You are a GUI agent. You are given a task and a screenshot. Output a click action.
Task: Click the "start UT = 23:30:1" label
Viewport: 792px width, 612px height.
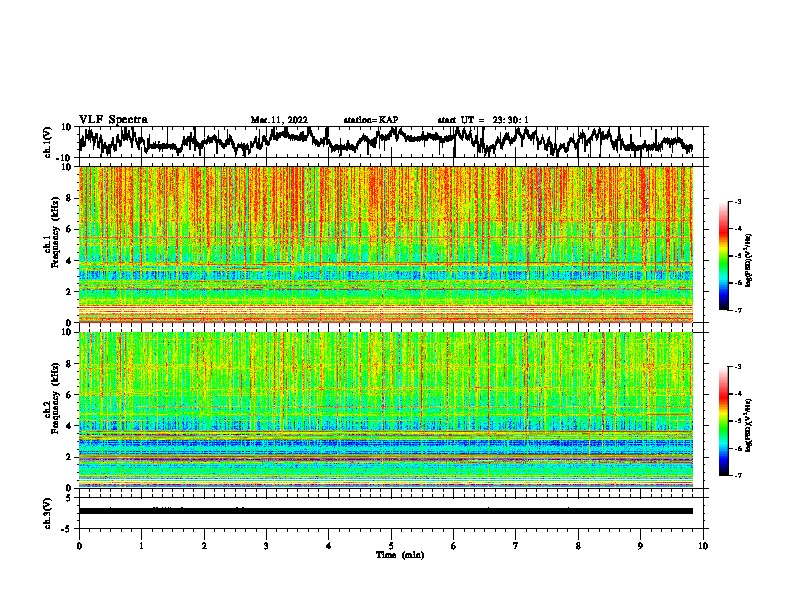click(x=483, y=120)
